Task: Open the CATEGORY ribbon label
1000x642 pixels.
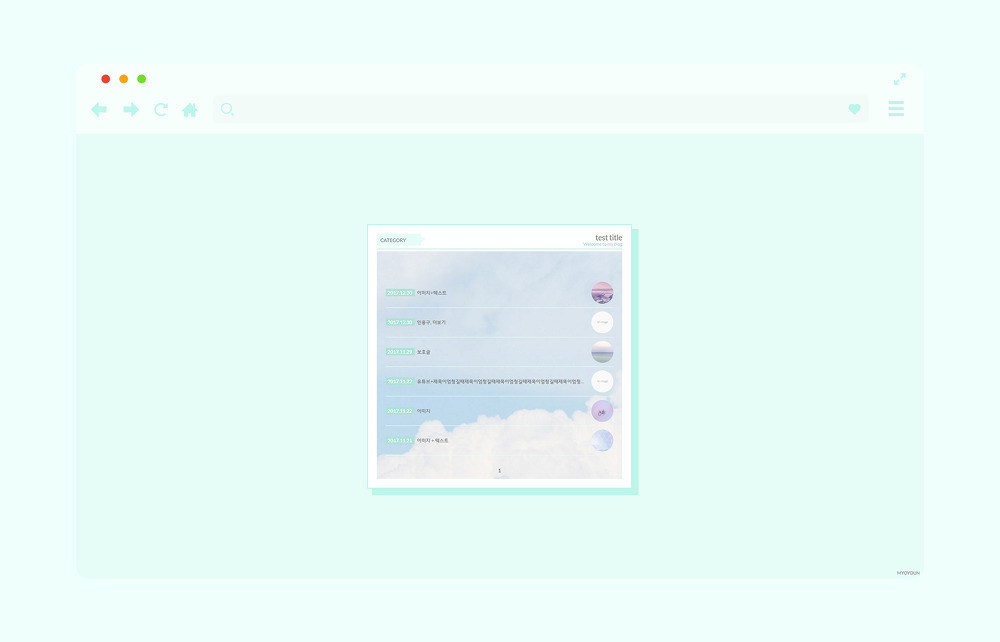Action: tap(401, 240)
